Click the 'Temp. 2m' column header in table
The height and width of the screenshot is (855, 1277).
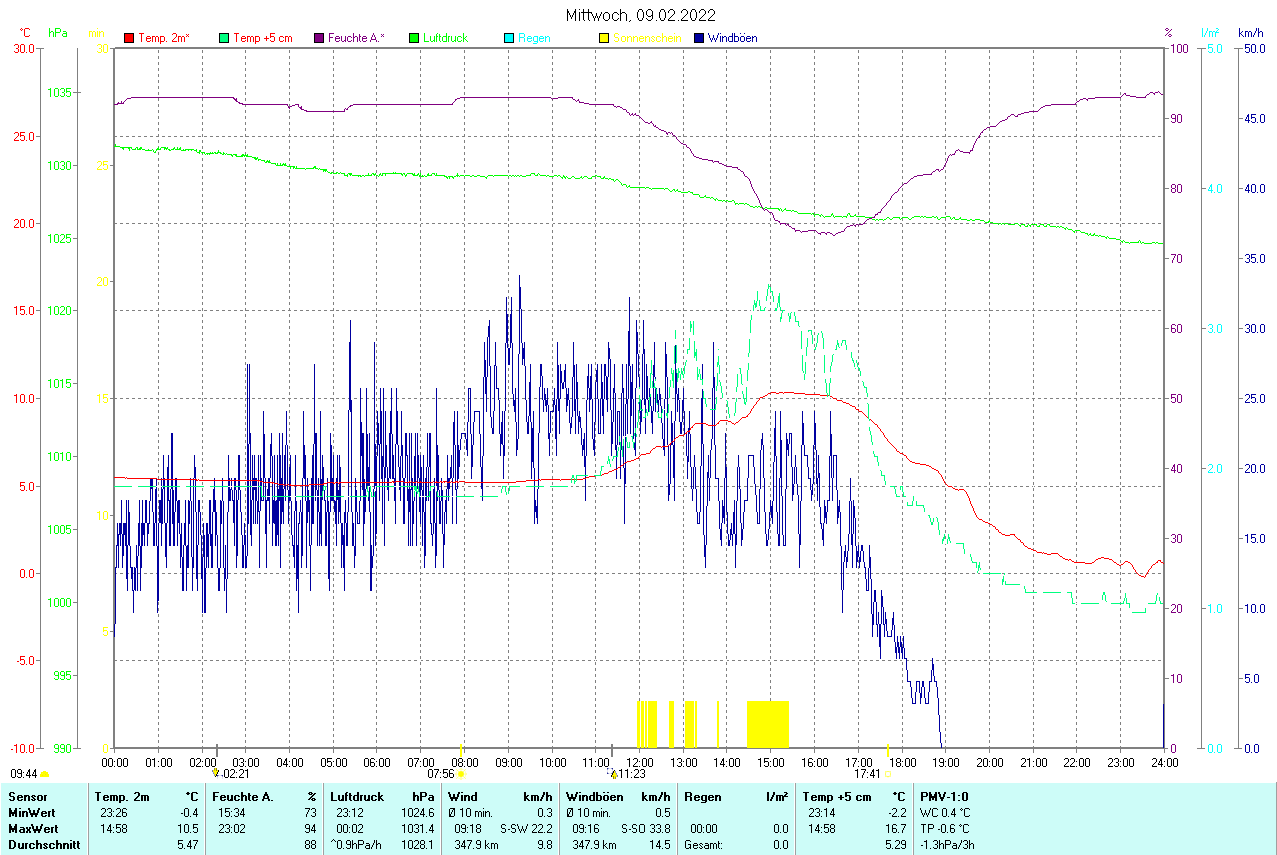122,797
